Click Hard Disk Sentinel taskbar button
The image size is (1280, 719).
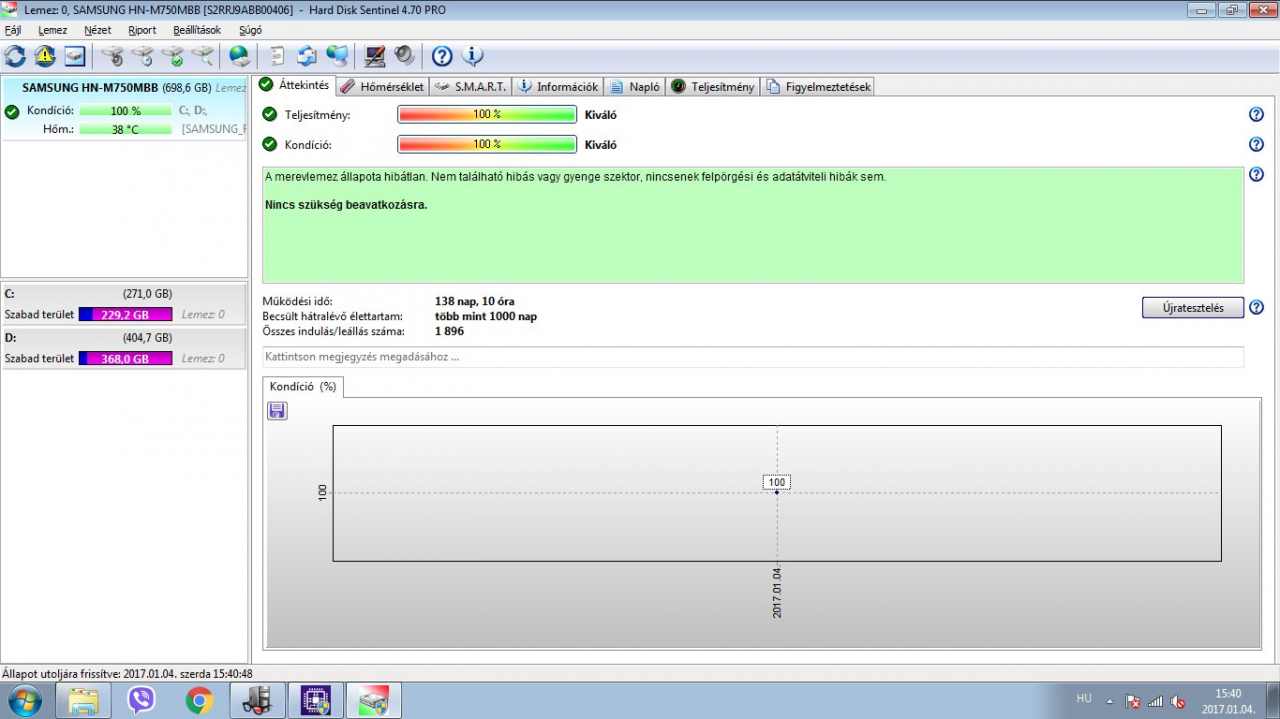click(373, 701)
